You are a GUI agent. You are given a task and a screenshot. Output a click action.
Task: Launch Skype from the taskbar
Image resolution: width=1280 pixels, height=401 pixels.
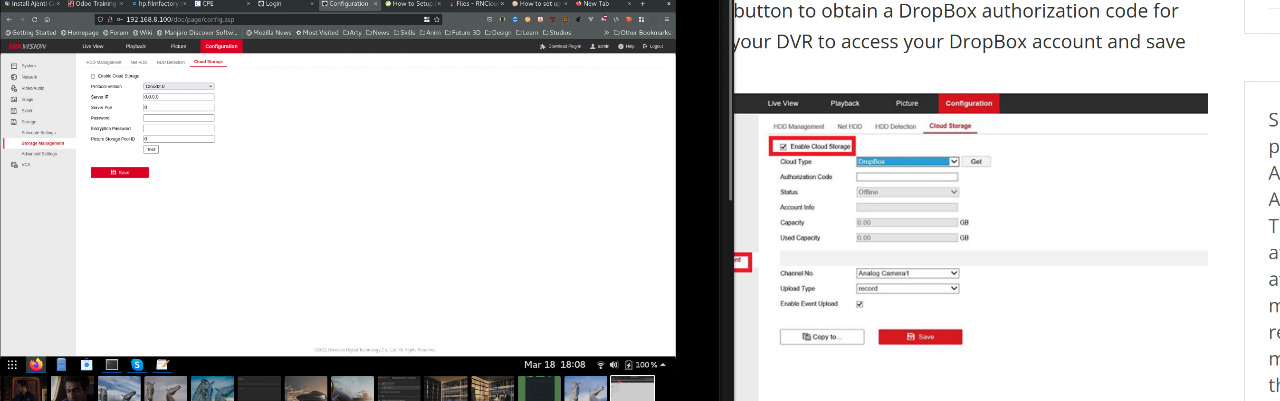(137, 365)
